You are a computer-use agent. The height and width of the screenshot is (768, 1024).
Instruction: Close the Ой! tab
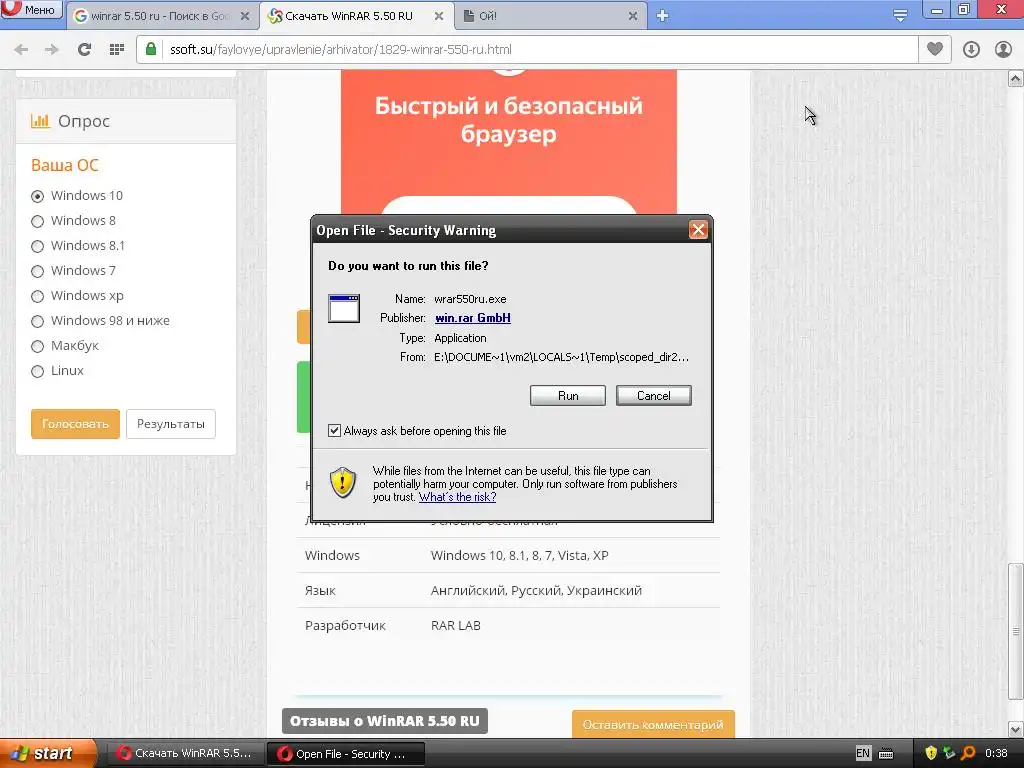coord(633,16)
